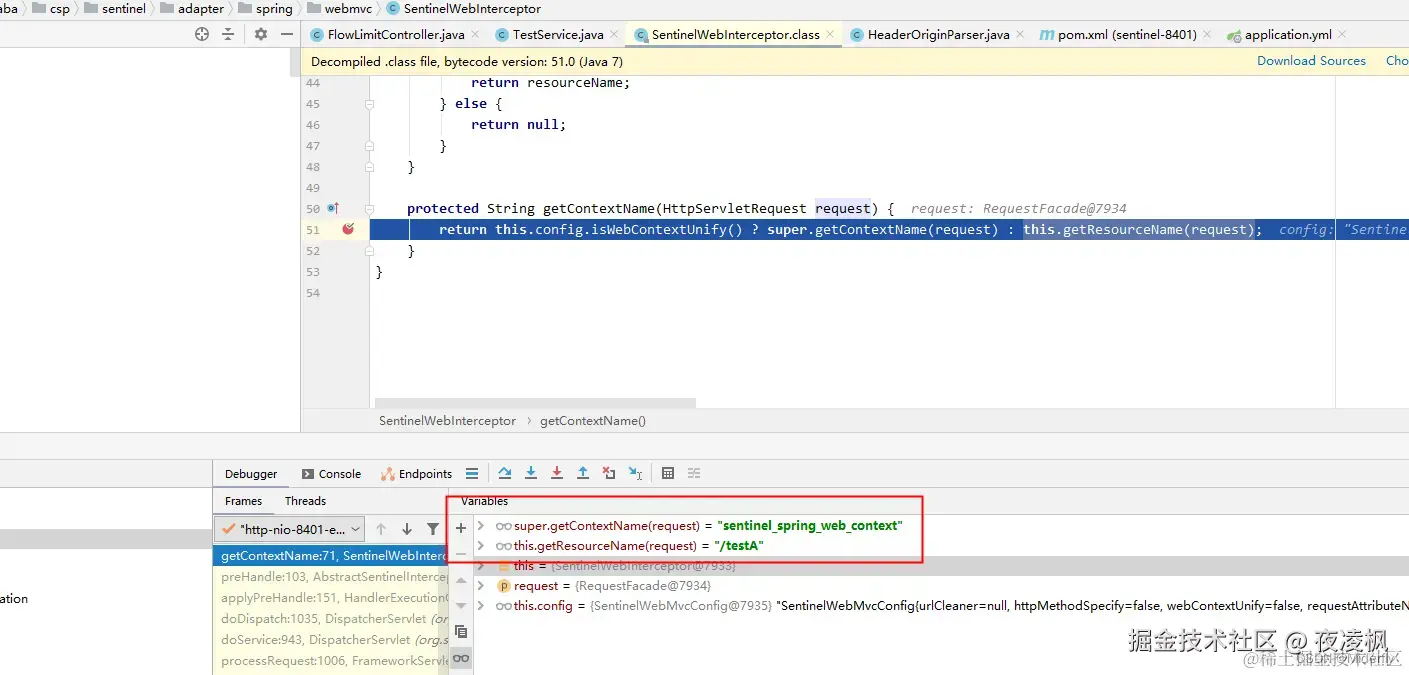
Task: Click the Step Into debugger icon
Action: [531, 473]
